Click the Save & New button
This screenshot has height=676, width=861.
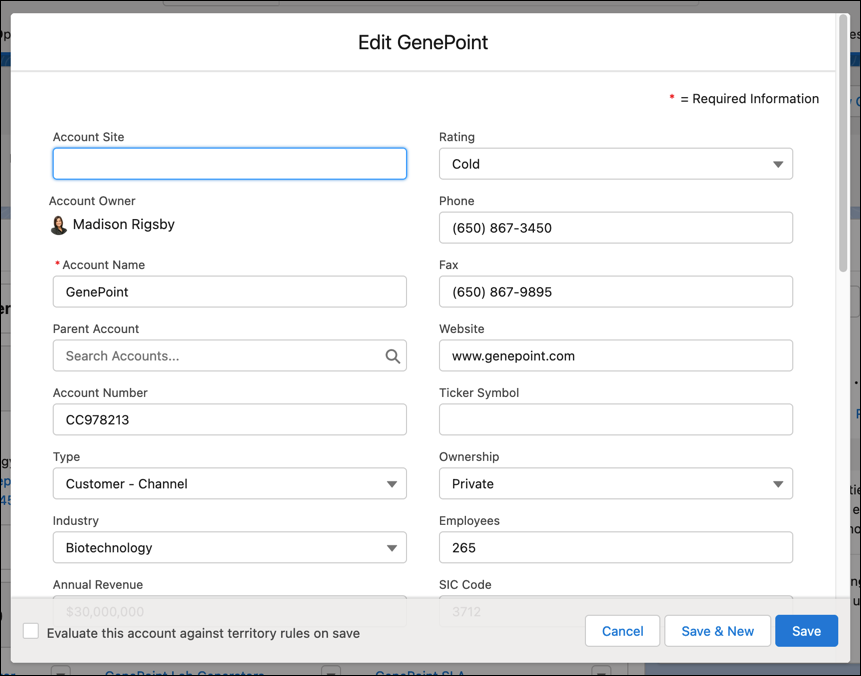(718, 631)
